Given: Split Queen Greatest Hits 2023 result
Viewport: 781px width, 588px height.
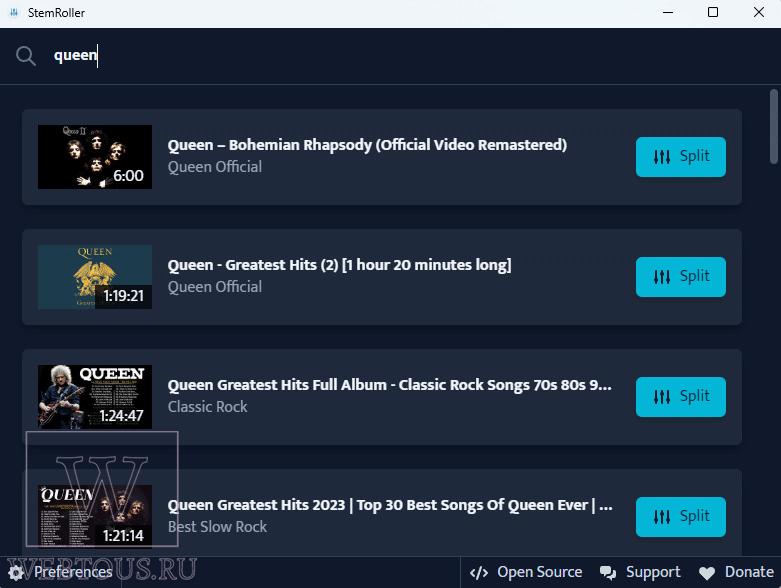Looking at the screenshot, I should coord(680,517).
